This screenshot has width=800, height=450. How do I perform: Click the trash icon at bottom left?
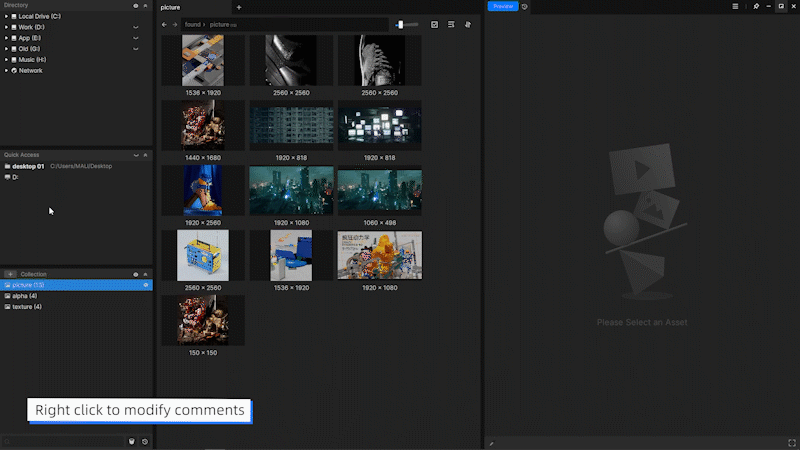(132, 441)
